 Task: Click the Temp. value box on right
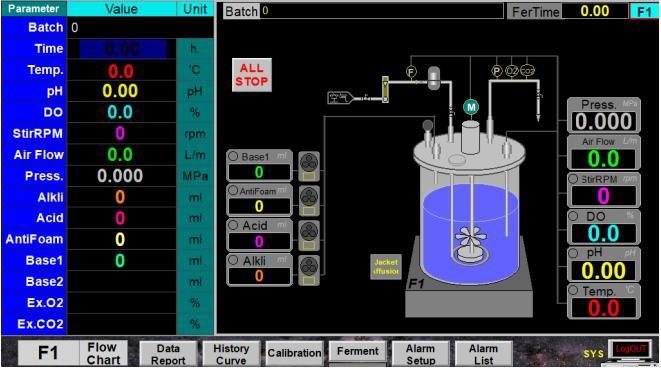603,308
